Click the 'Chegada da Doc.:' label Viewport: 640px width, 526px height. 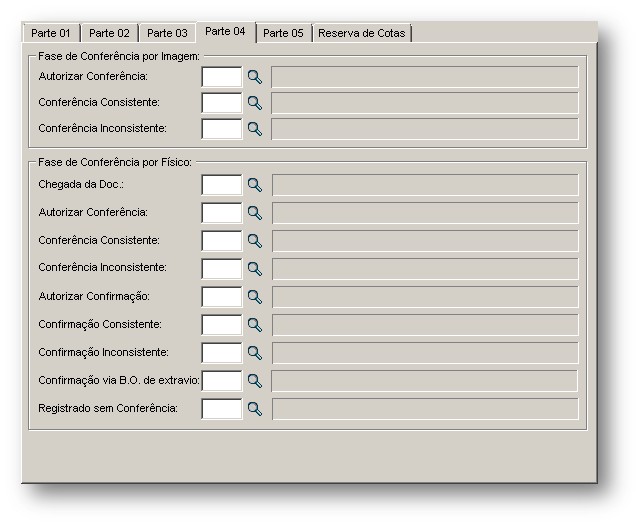point(81,184)
